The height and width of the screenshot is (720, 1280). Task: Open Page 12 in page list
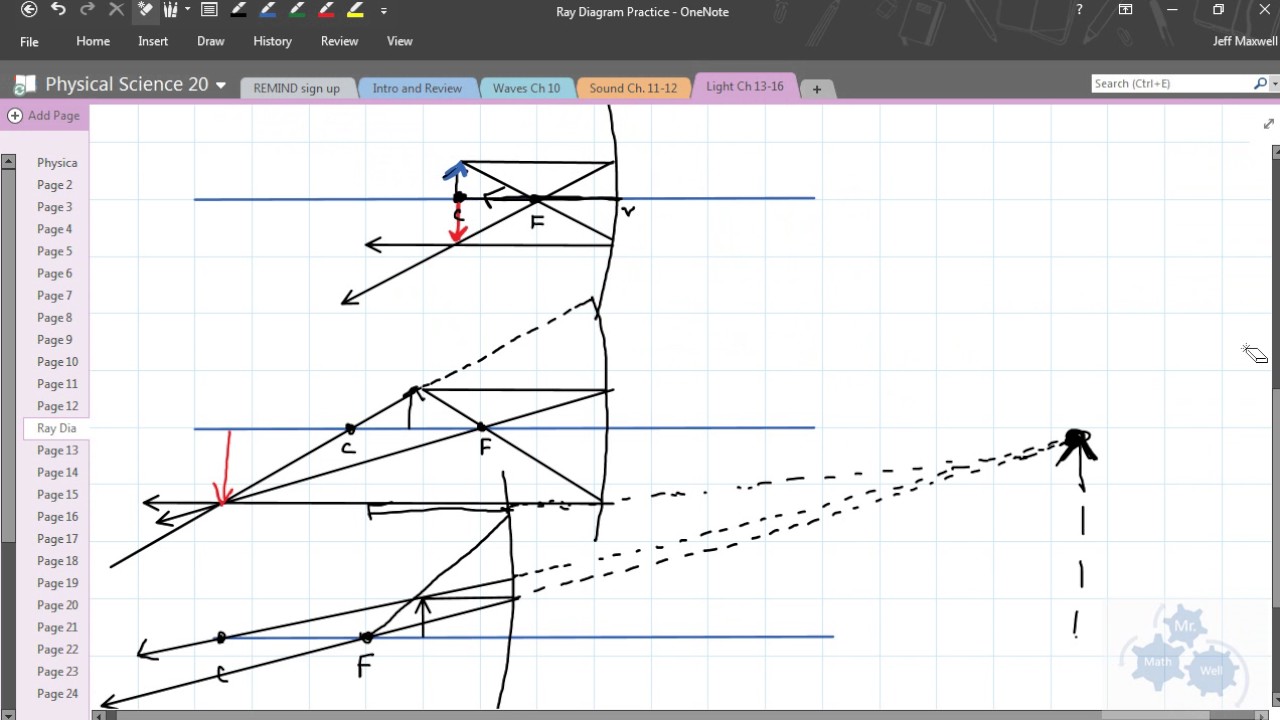(x=56, y=406)
